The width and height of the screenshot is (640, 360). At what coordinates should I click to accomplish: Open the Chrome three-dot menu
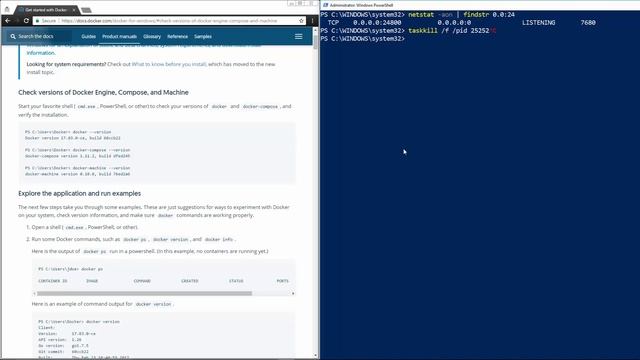312,20
